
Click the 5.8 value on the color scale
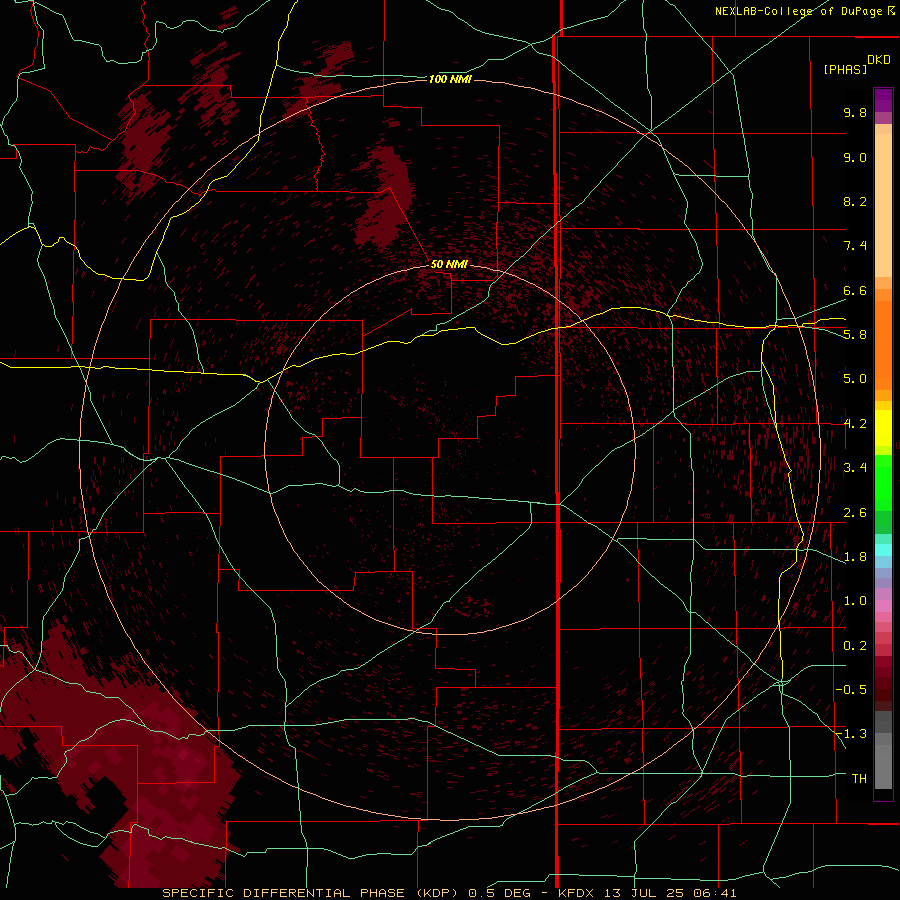point(855,335)
